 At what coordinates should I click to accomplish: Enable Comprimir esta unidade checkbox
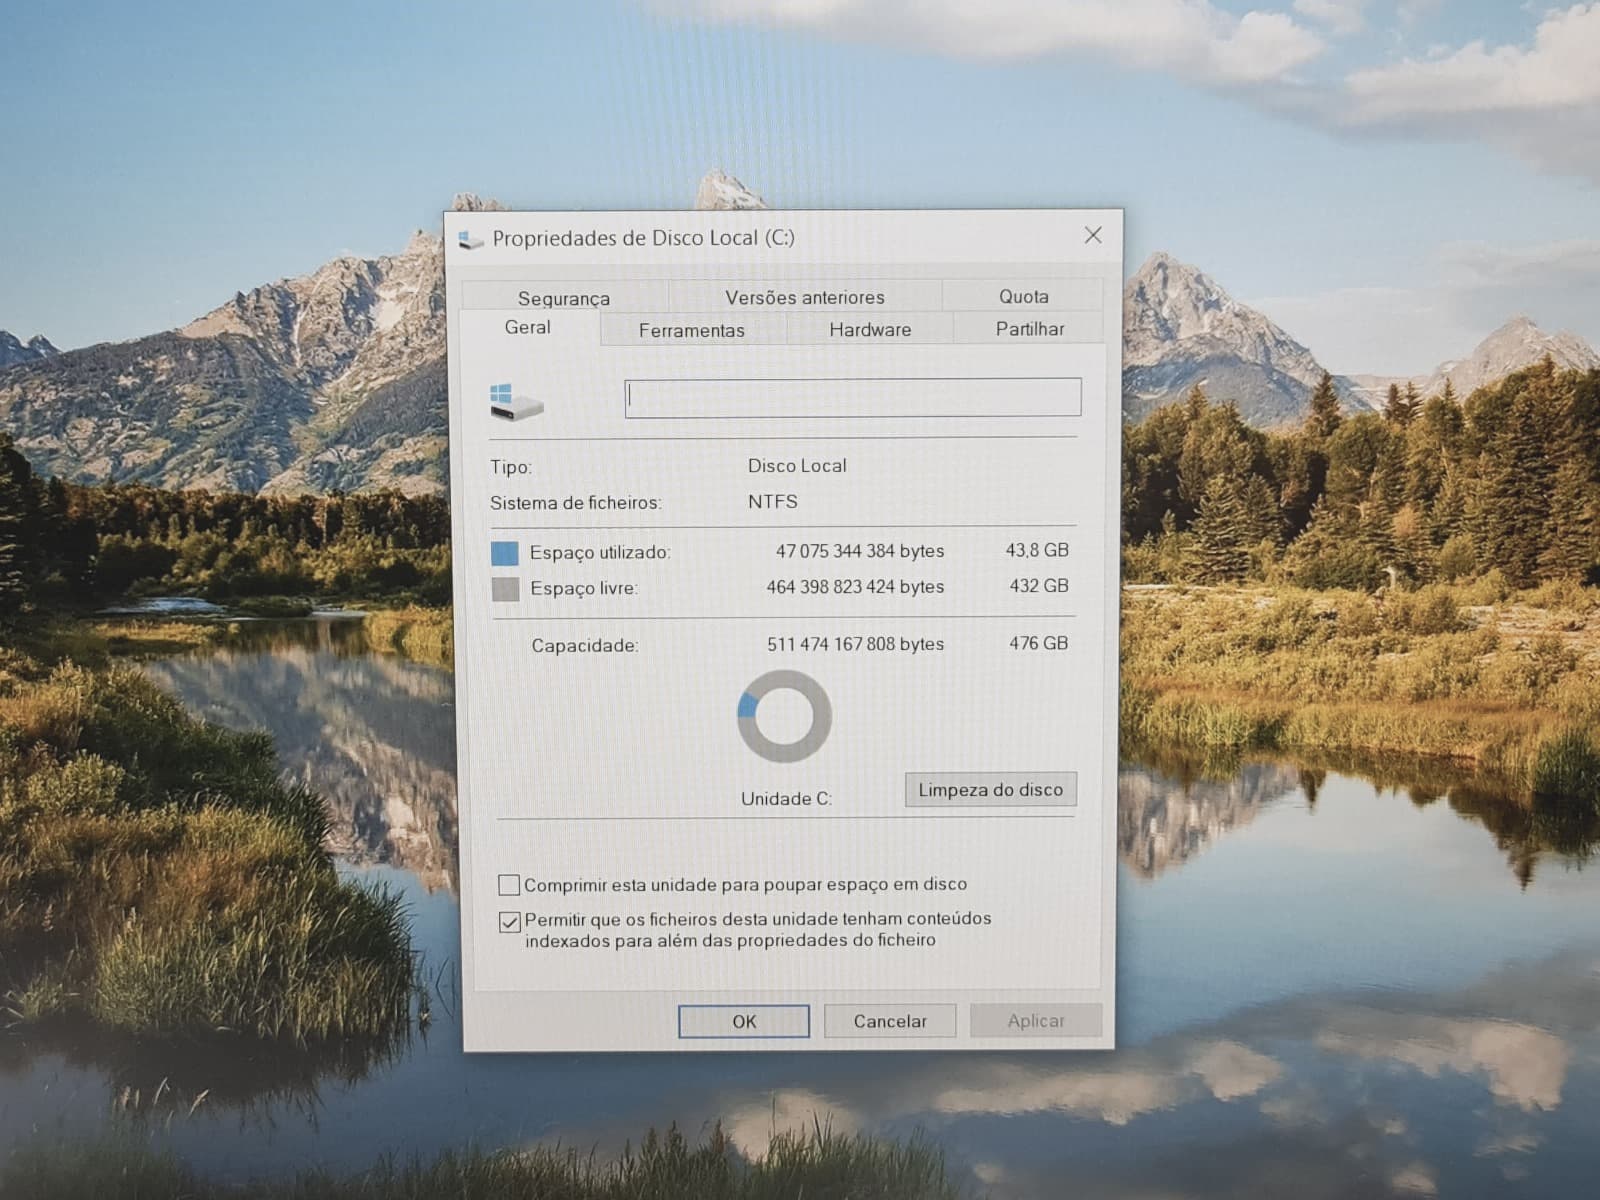coord(508,885)
